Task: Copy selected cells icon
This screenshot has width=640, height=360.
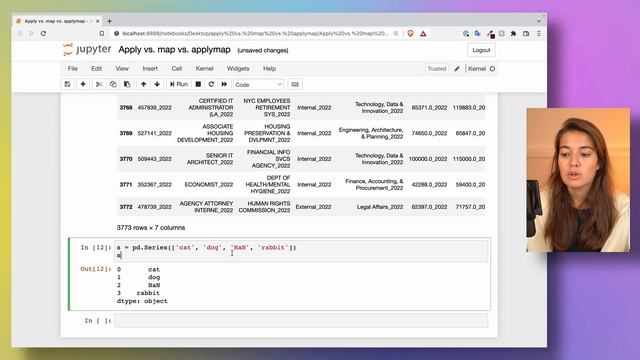Action: tap(113, 84)
